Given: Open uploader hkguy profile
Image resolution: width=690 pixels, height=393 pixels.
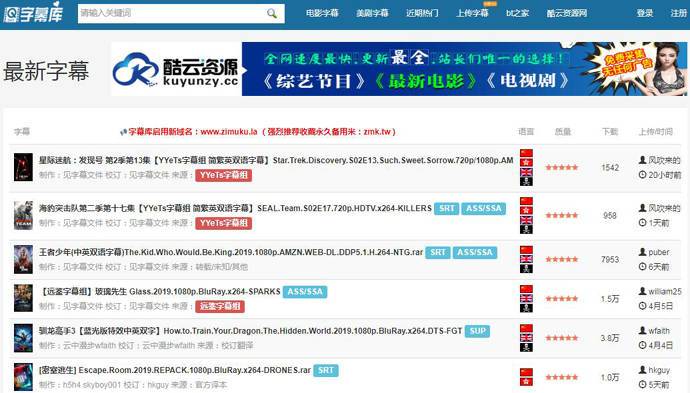Looking at the screenshot, I should point(659,370).
